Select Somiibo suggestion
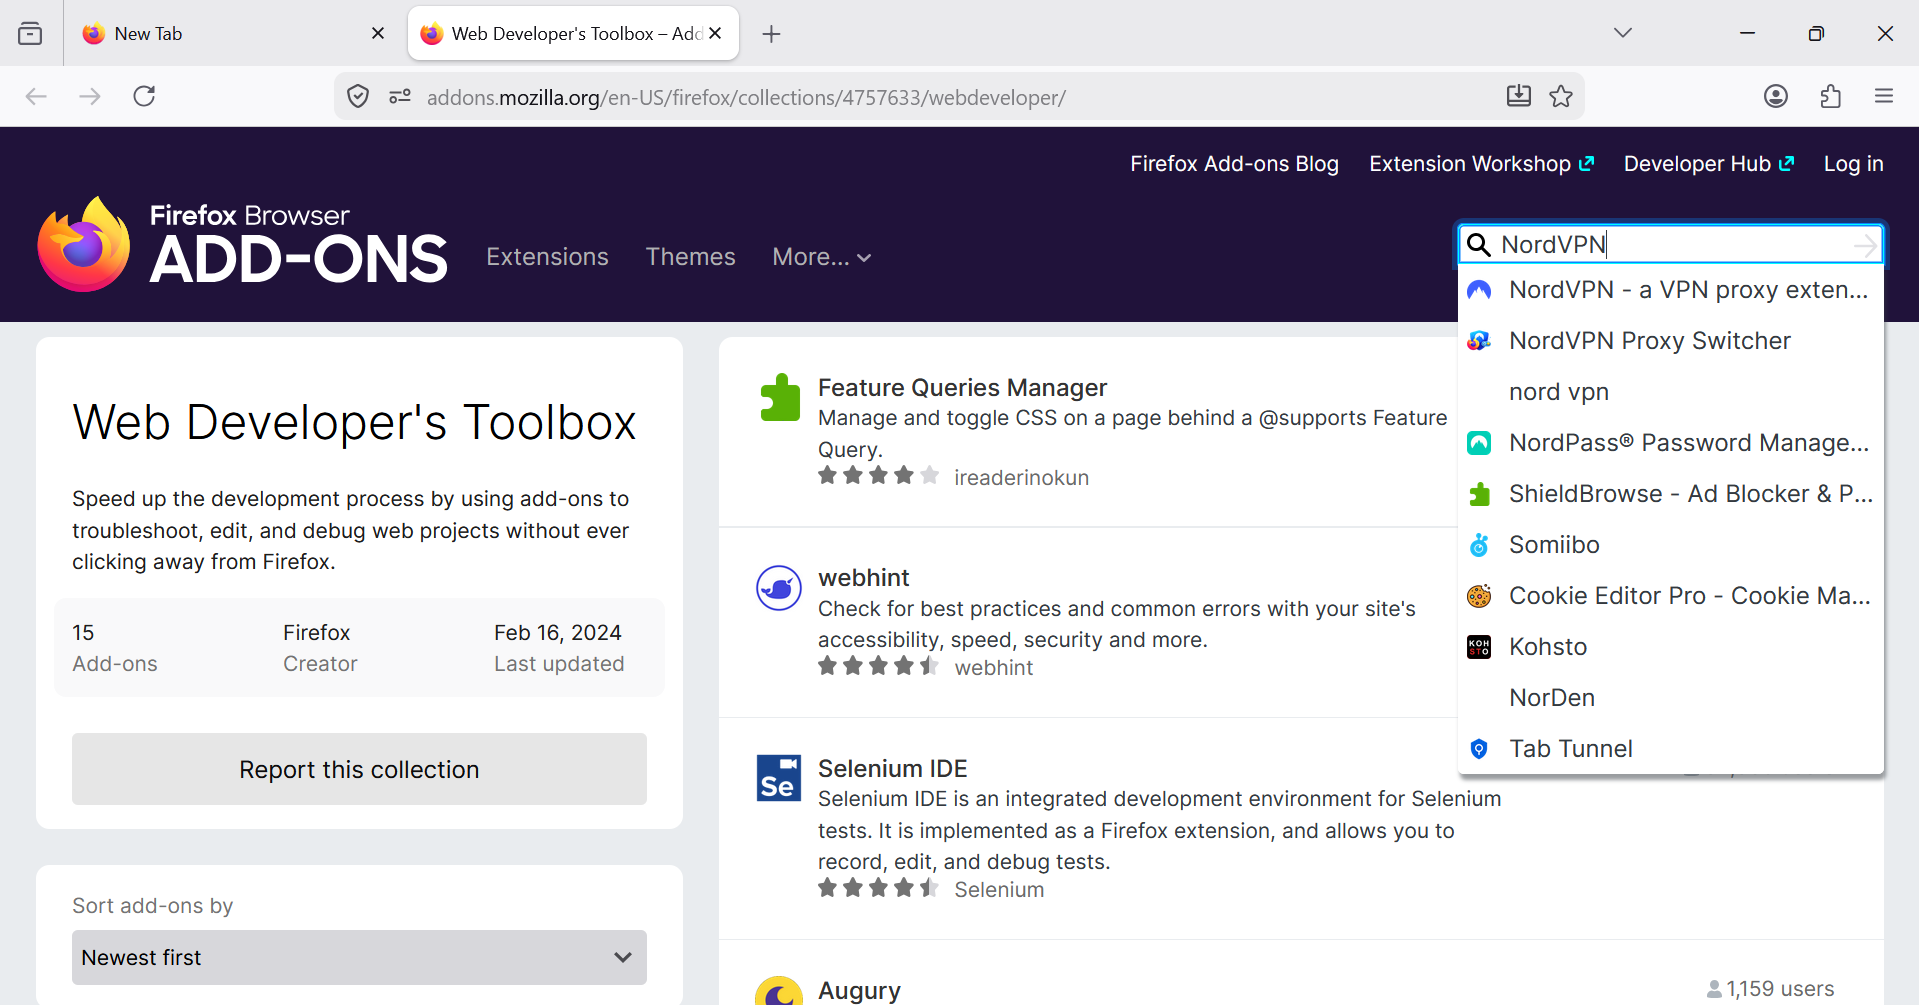The image size is (1919, 1005). [1671, 545]
